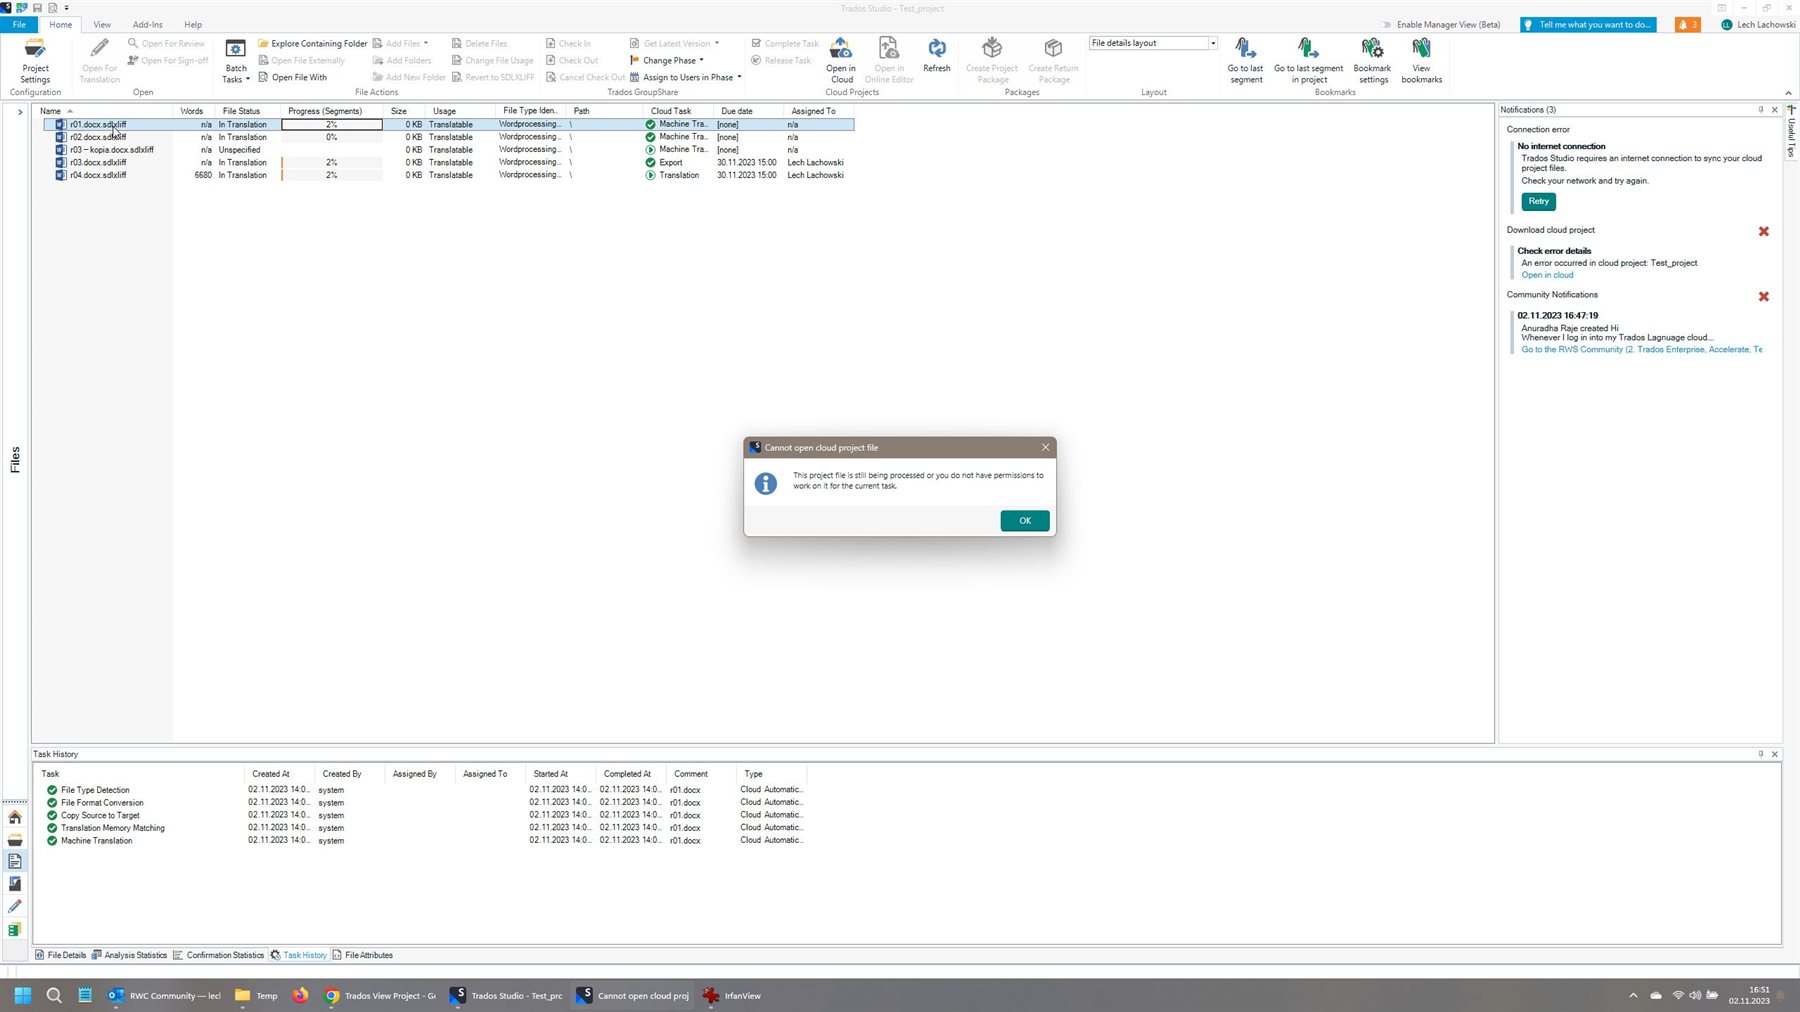Expand the Change Phase dropdown

pyautogui.click(x=700, y=60)
